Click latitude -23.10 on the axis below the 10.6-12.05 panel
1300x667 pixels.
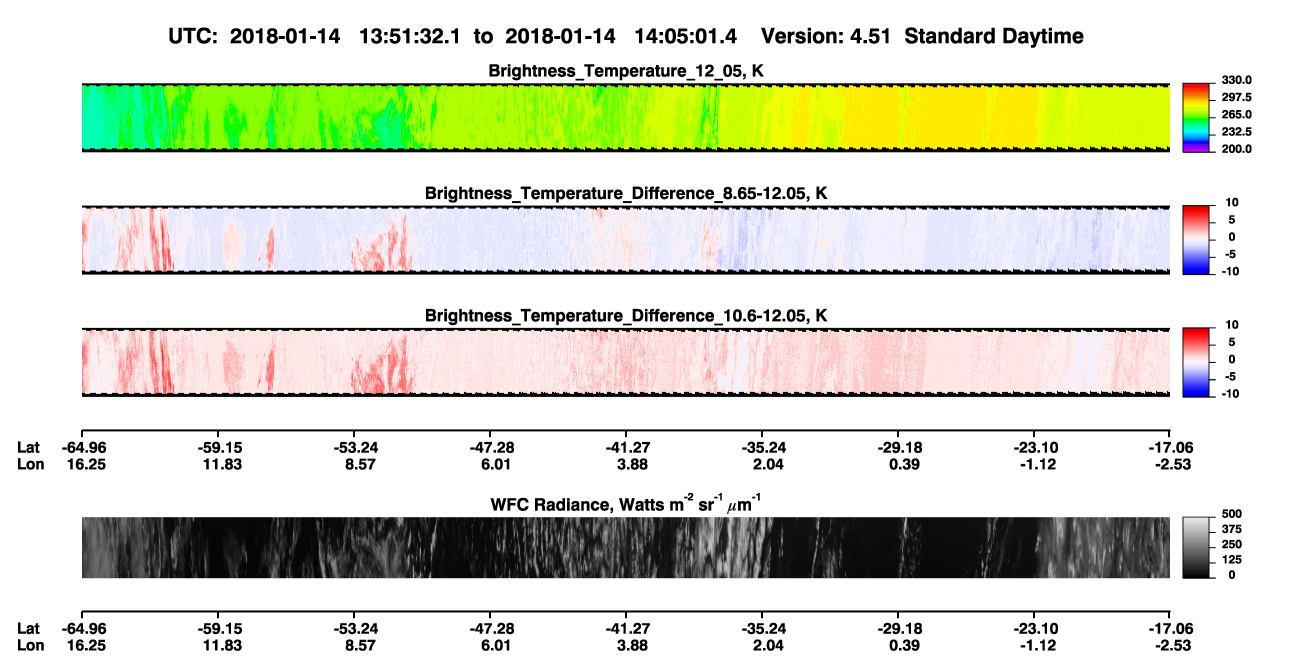1034,447
